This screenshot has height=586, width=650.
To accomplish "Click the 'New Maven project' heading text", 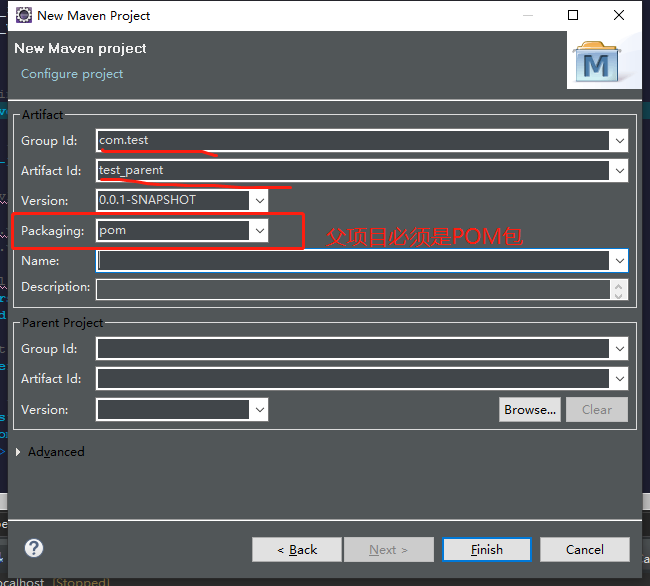I will click(x=80, y=48).
